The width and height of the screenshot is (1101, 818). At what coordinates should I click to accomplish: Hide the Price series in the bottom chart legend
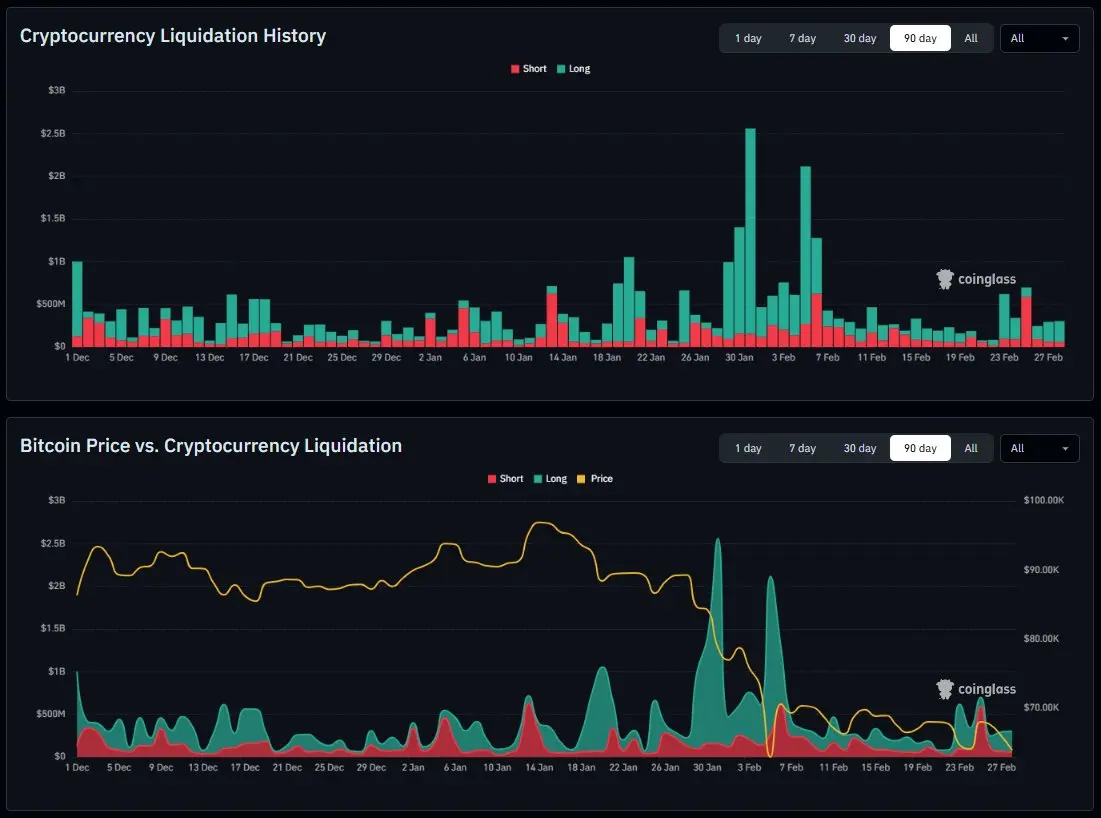point(595,479)
